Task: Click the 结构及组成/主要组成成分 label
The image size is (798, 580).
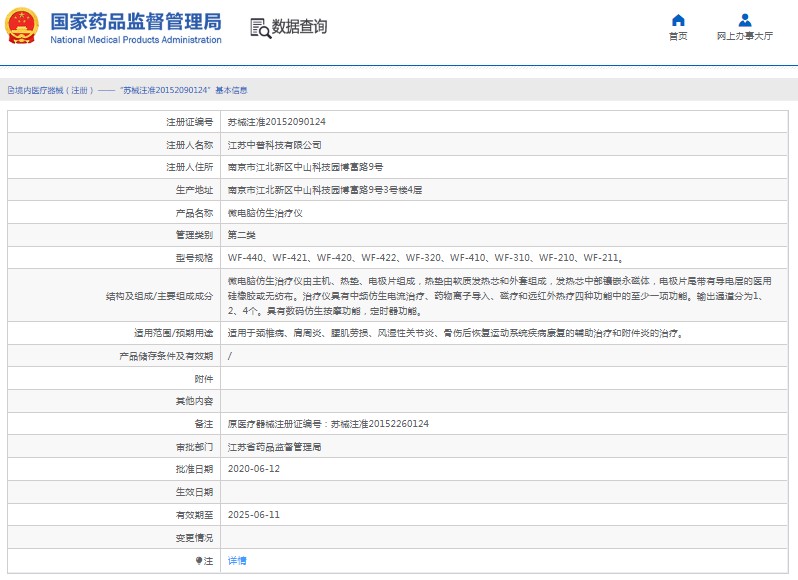Action: (159, 296)
